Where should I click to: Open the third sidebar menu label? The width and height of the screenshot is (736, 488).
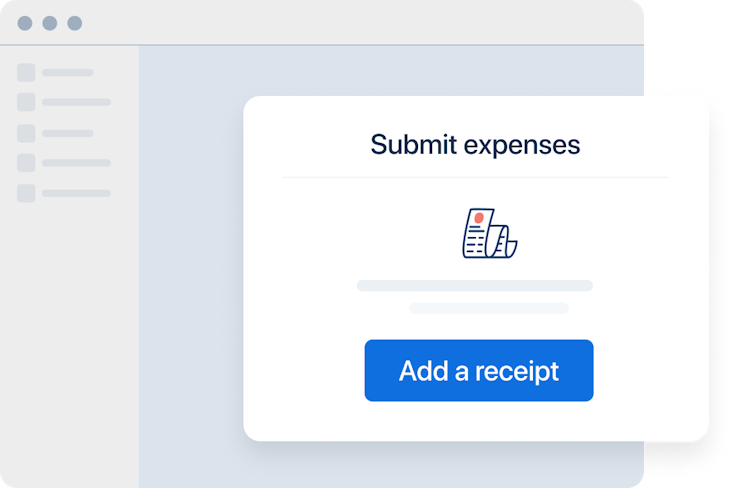[68, 133]
